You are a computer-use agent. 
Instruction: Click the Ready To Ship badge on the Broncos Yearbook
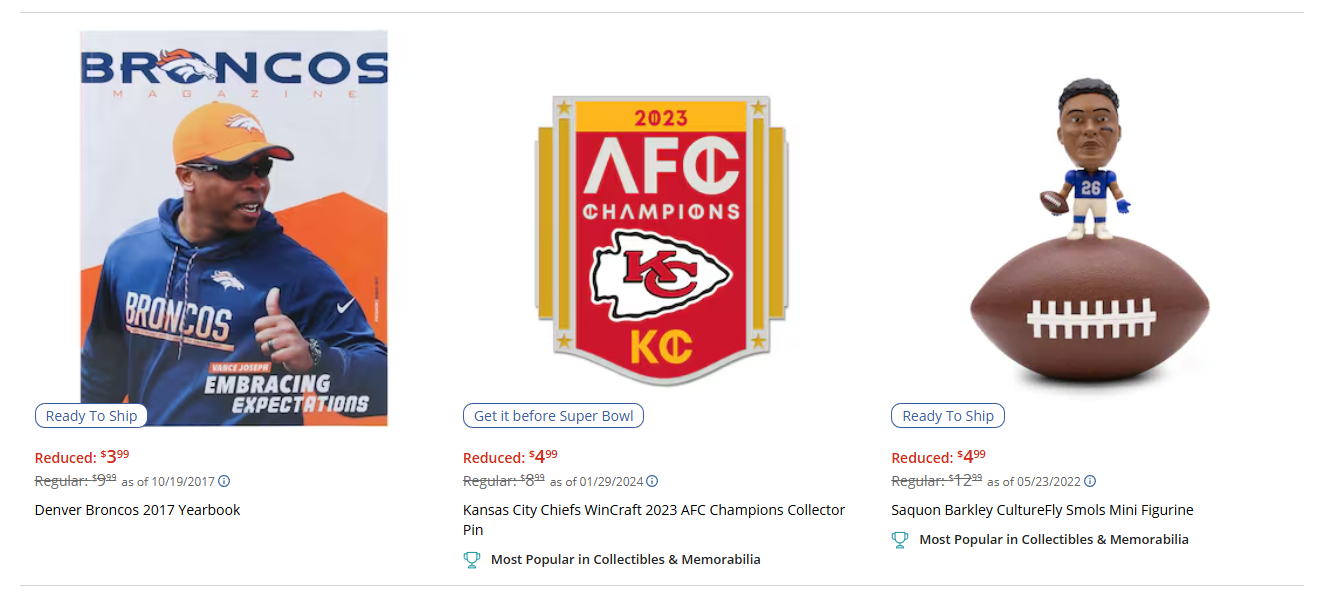click(90, 415)
